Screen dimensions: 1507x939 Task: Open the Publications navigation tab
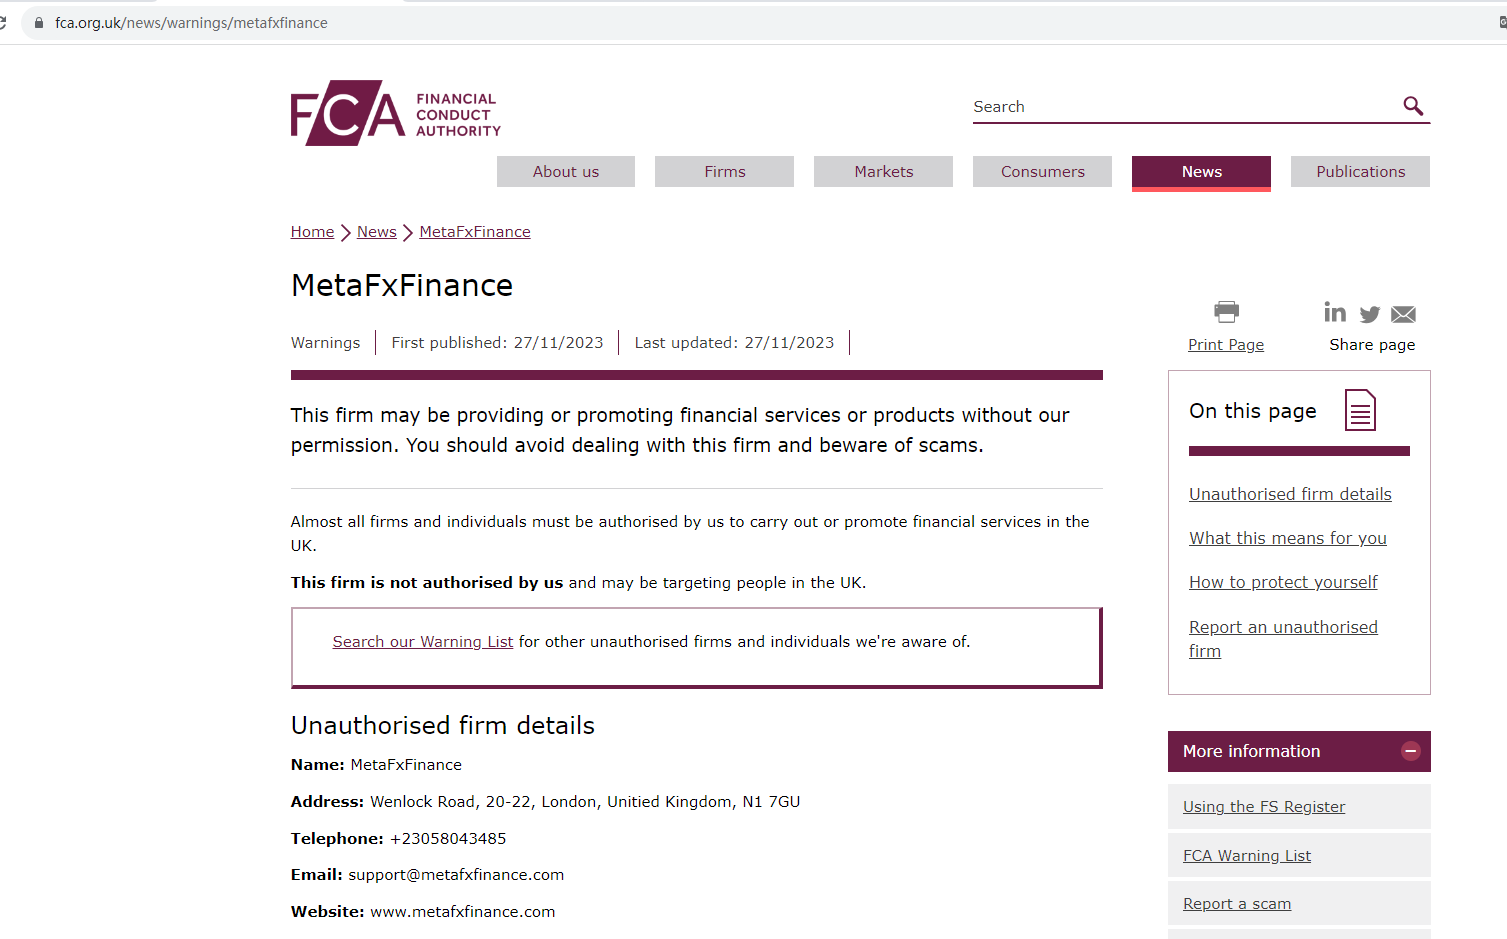tap(1360, 172)
